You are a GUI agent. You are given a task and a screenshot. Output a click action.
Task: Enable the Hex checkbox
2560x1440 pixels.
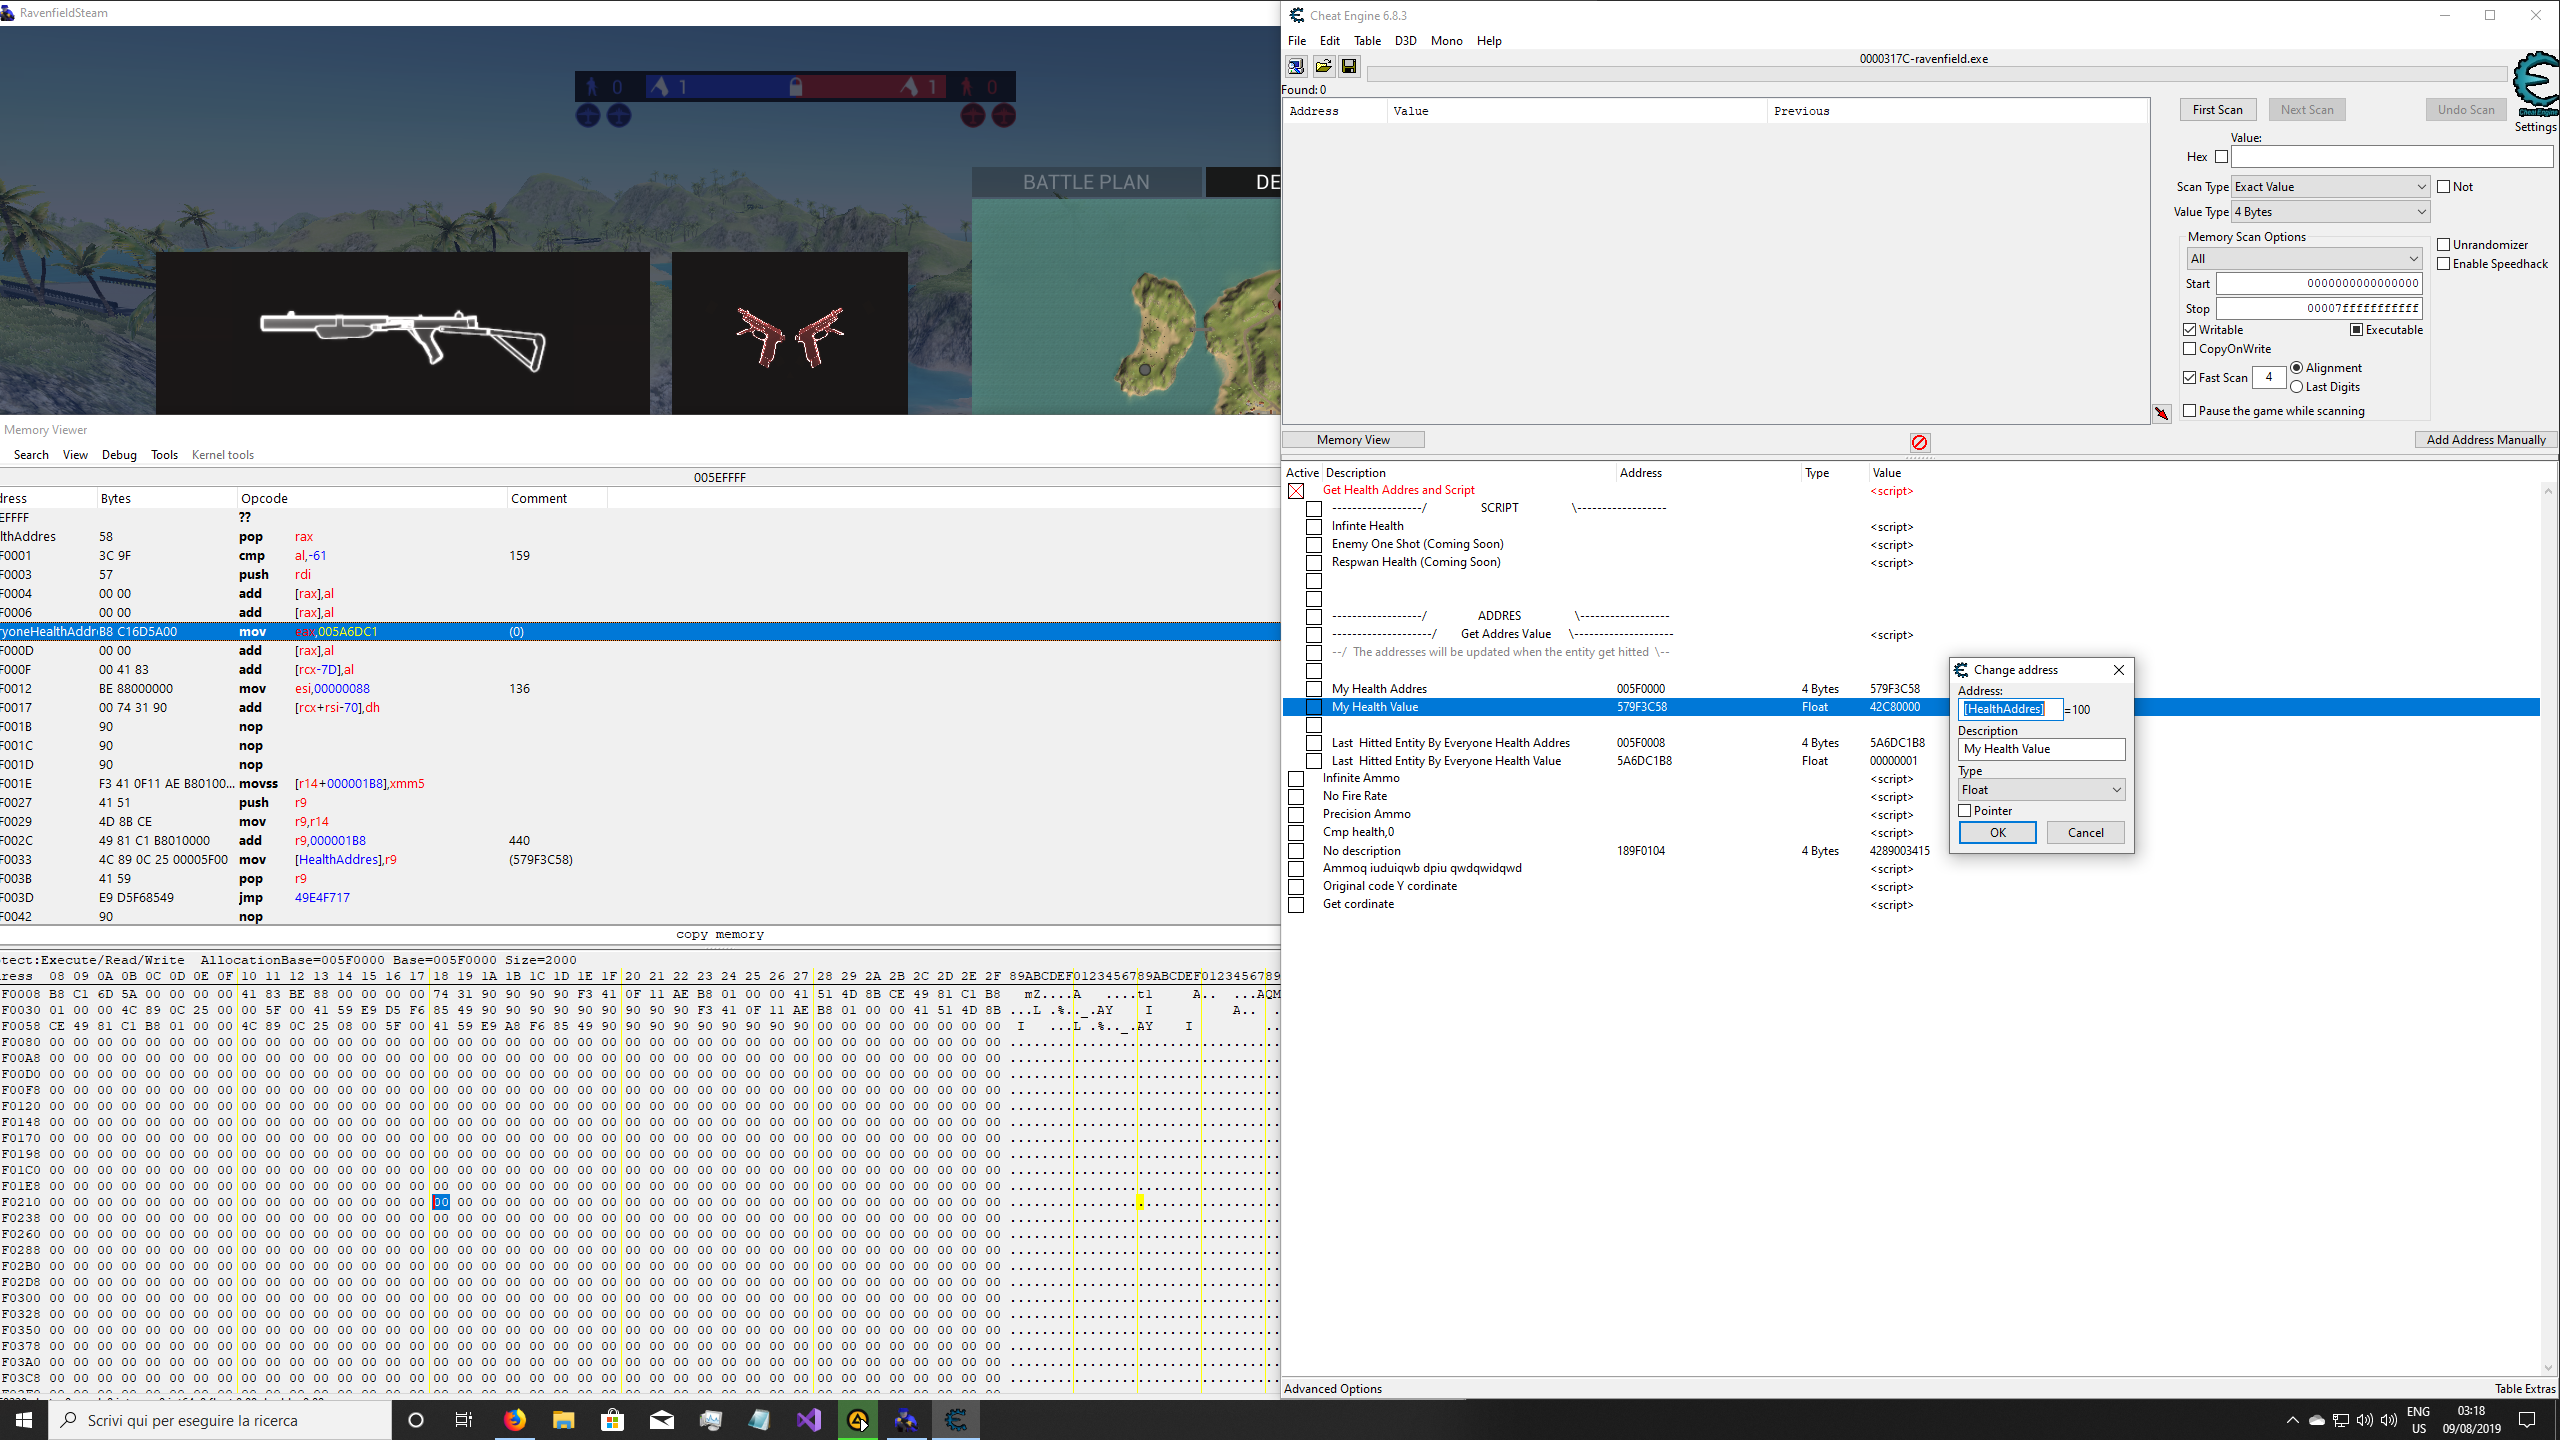2221,157
